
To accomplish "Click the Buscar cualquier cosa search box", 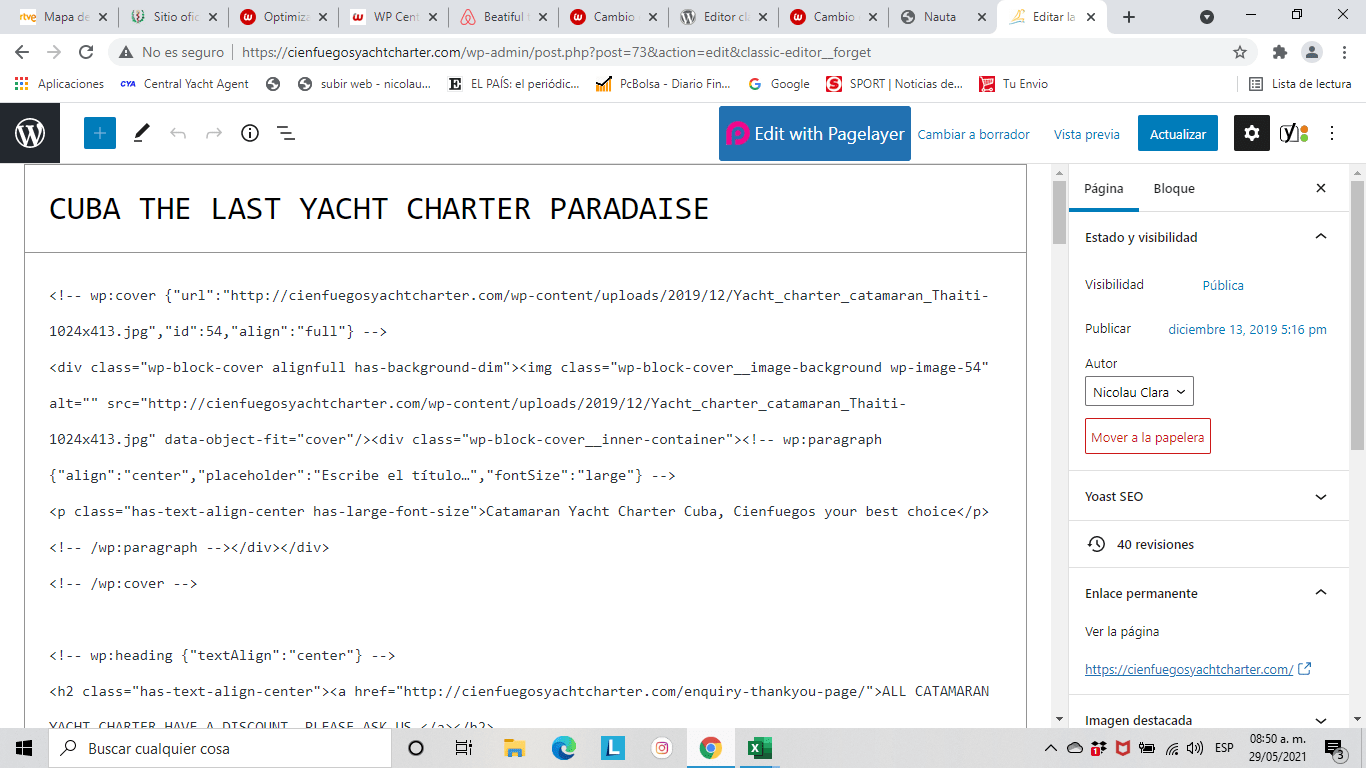I will coord(220,748).
